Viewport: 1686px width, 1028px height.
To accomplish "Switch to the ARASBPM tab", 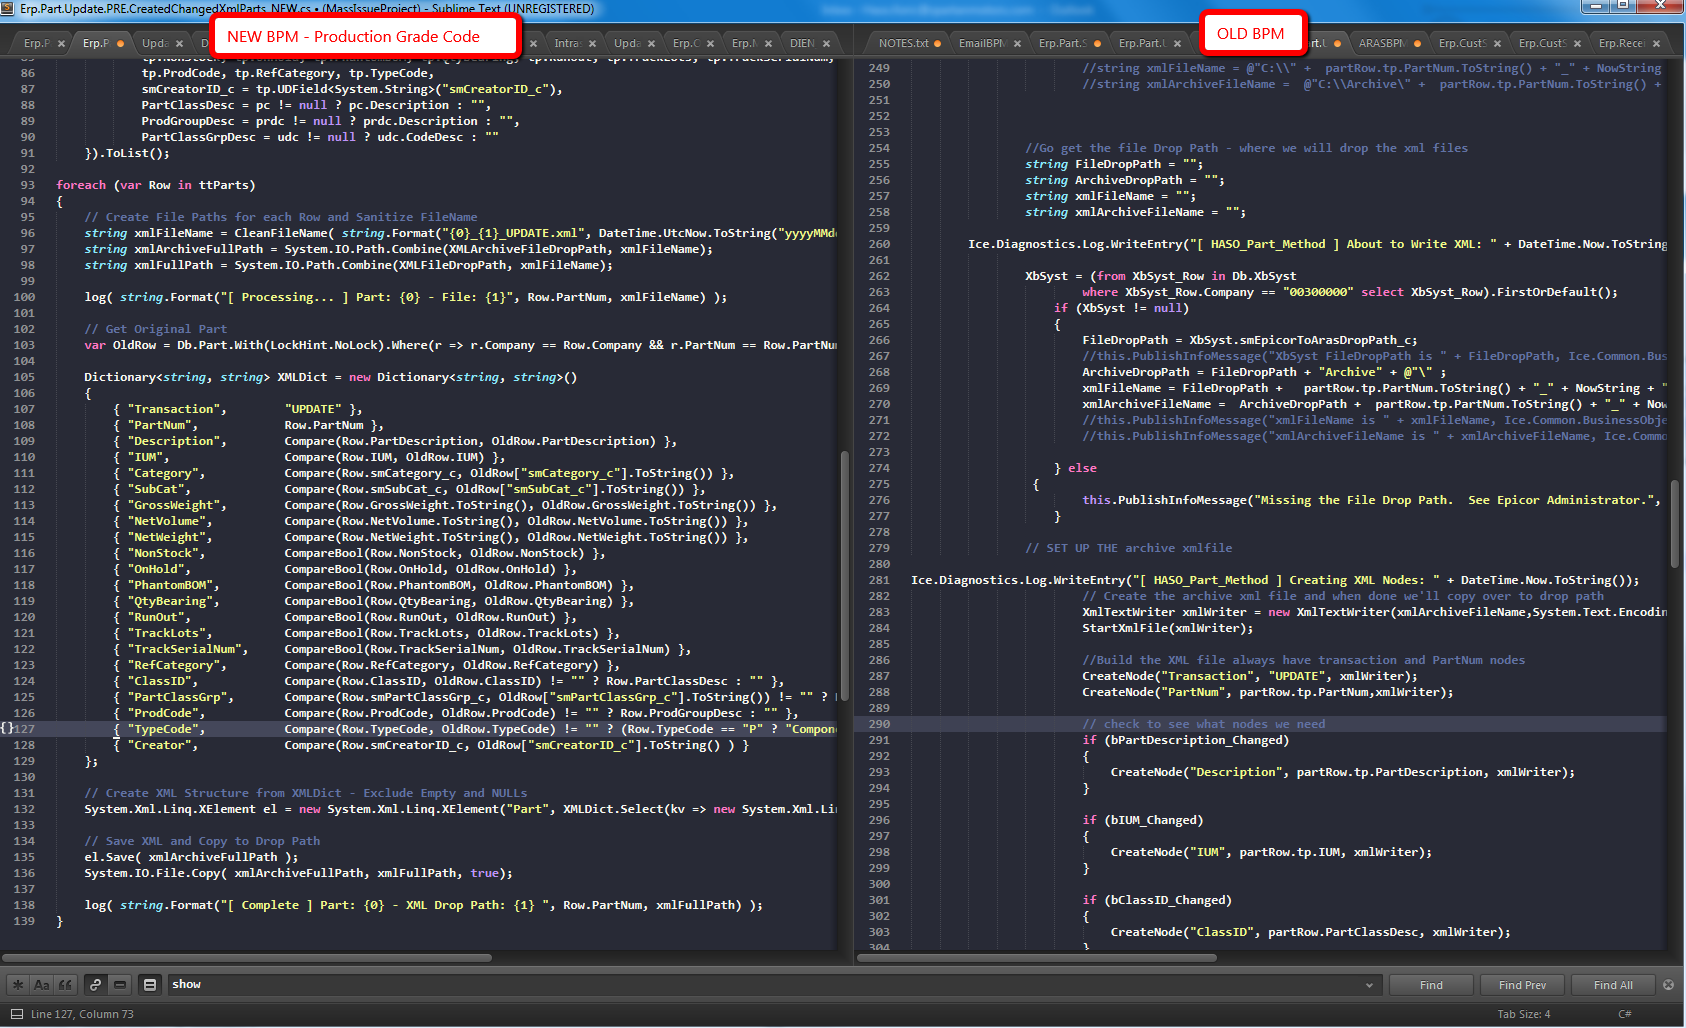I will click(x=1382, y=44).
